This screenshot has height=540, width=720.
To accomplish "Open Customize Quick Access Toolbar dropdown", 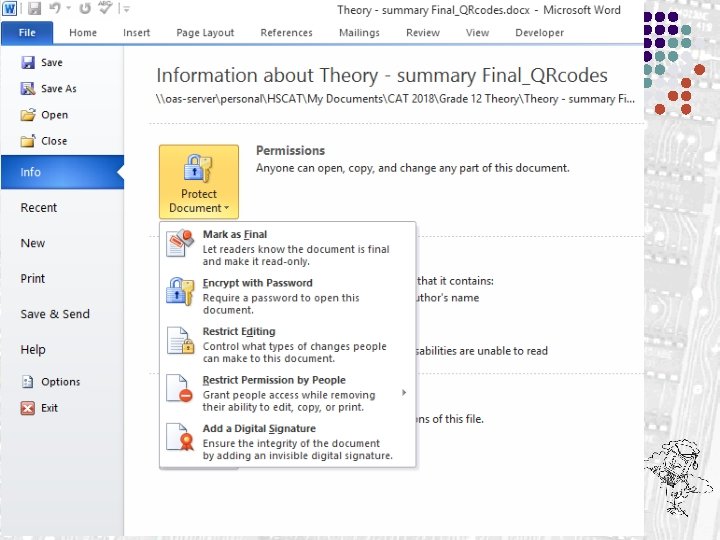I will coord(126,8).
